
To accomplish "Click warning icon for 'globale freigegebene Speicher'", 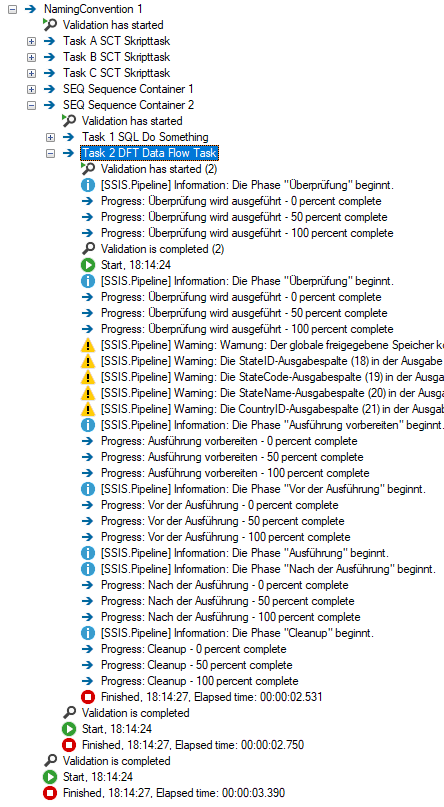I will 88,345.
